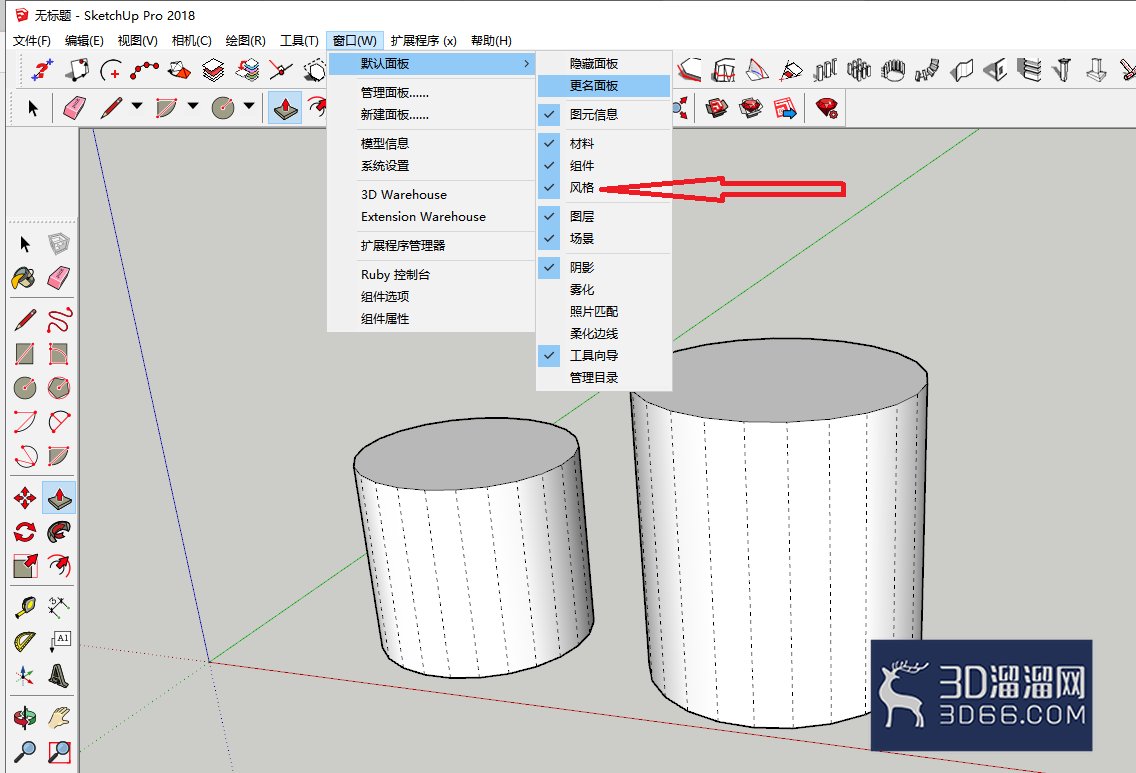
Task: Select the Offset tool
Action: [59, 566]
